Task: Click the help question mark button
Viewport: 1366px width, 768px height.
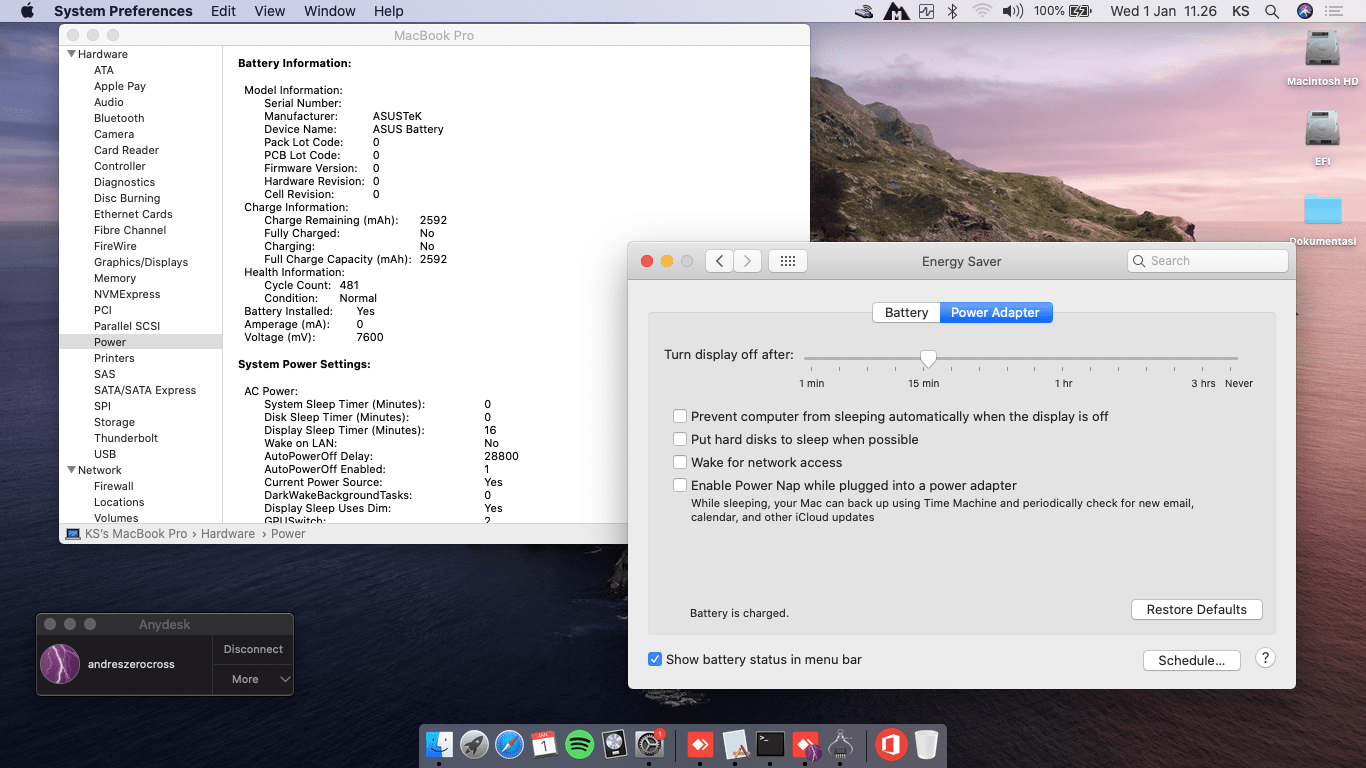Action: tap(1265, 658)
